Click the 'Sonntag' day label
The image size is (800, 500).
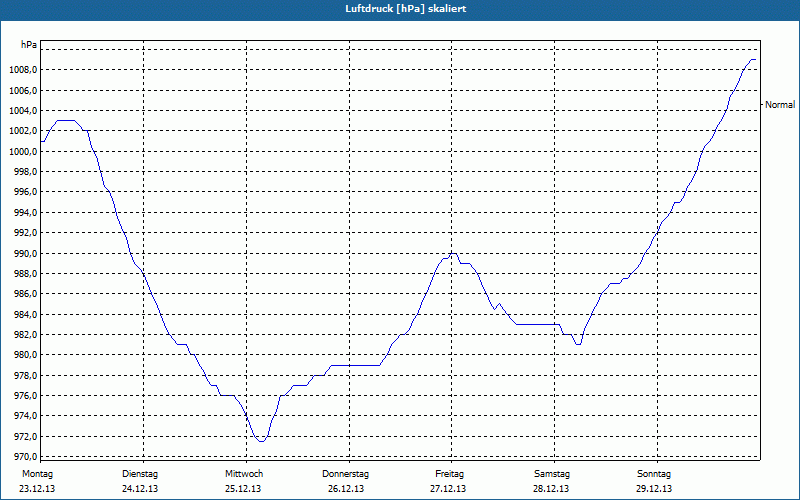click(x=654, y=474)
